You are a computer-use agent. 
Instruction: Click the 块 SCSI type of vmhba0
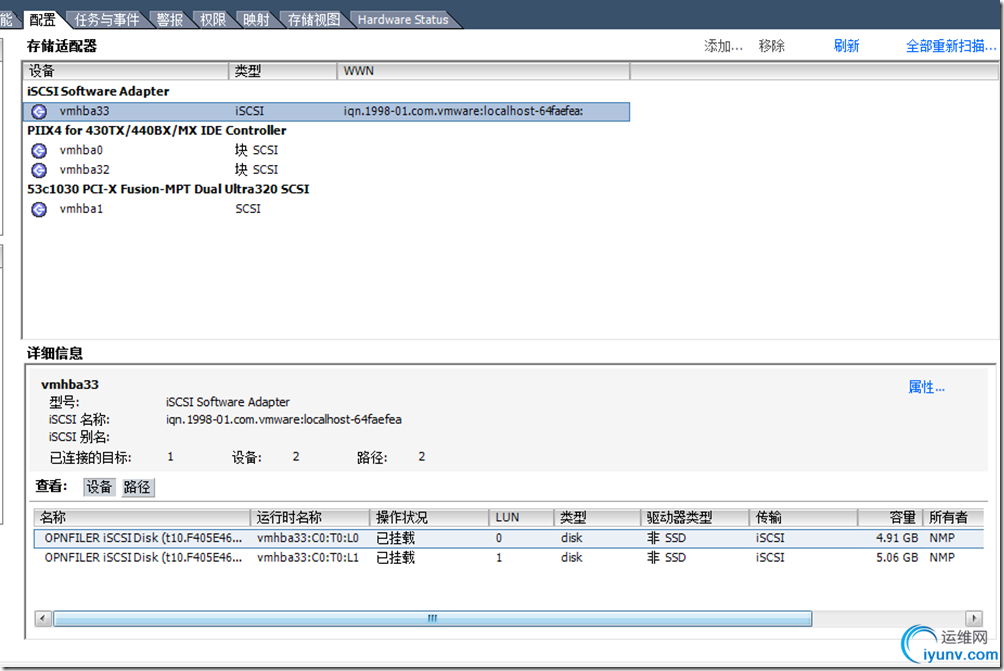(x=256, y=150)
